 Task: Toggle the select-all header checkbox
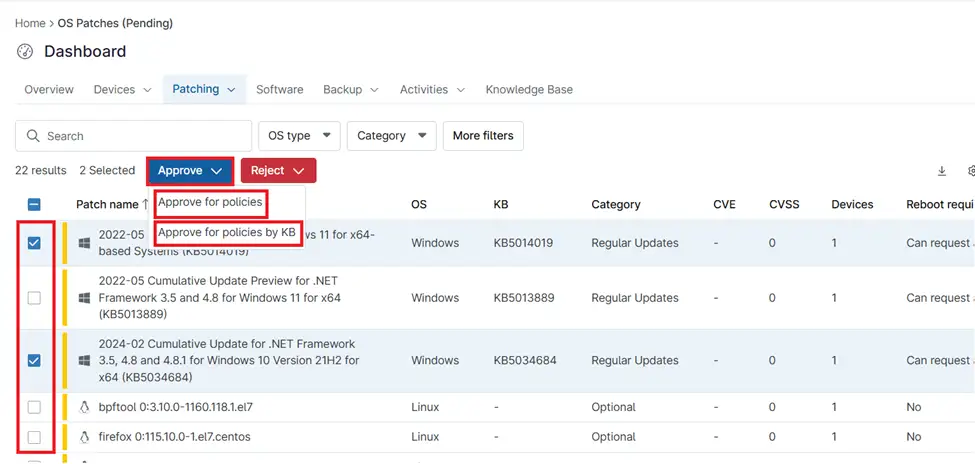(34, 204)
